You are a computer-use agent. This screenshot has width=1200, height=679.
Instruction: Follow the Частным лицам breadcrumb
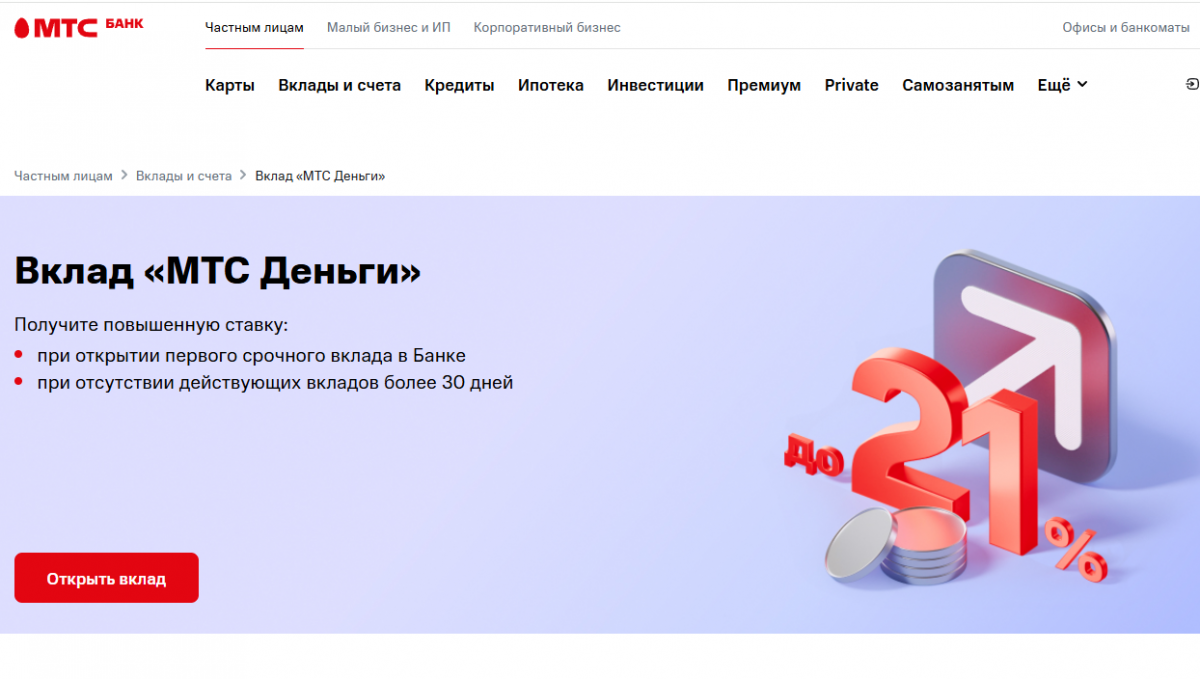point(63,175)
